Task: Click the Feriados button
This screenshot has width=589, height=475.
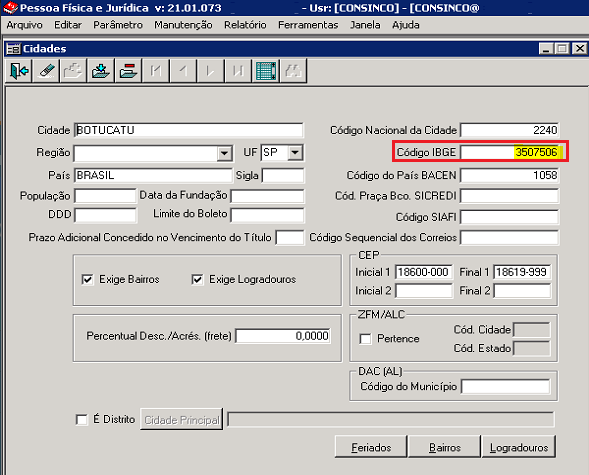Action: coord(371,447)
